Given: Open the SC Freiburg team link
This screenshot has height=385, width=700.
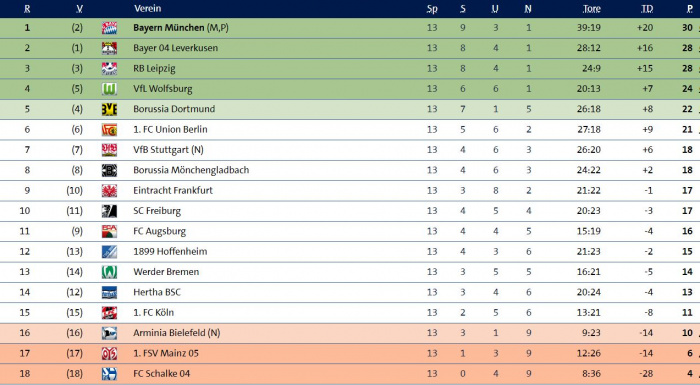Looking at the screenshot, I should coord(157,211).
